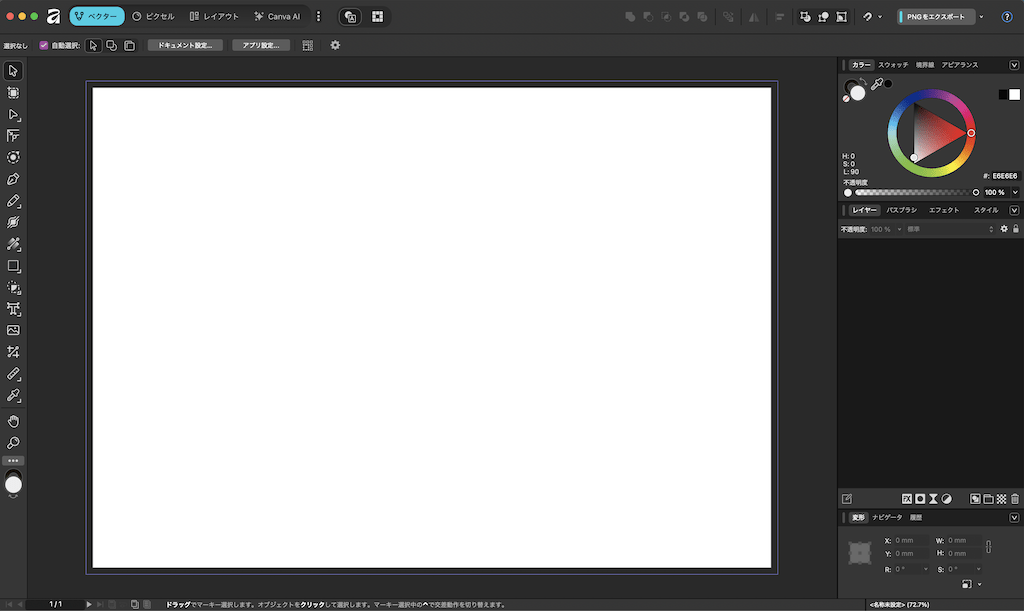The height and width of the screenshot is (611, 1024).
Task: Click the ドキュメント設定... button
Action: point(185,45)
